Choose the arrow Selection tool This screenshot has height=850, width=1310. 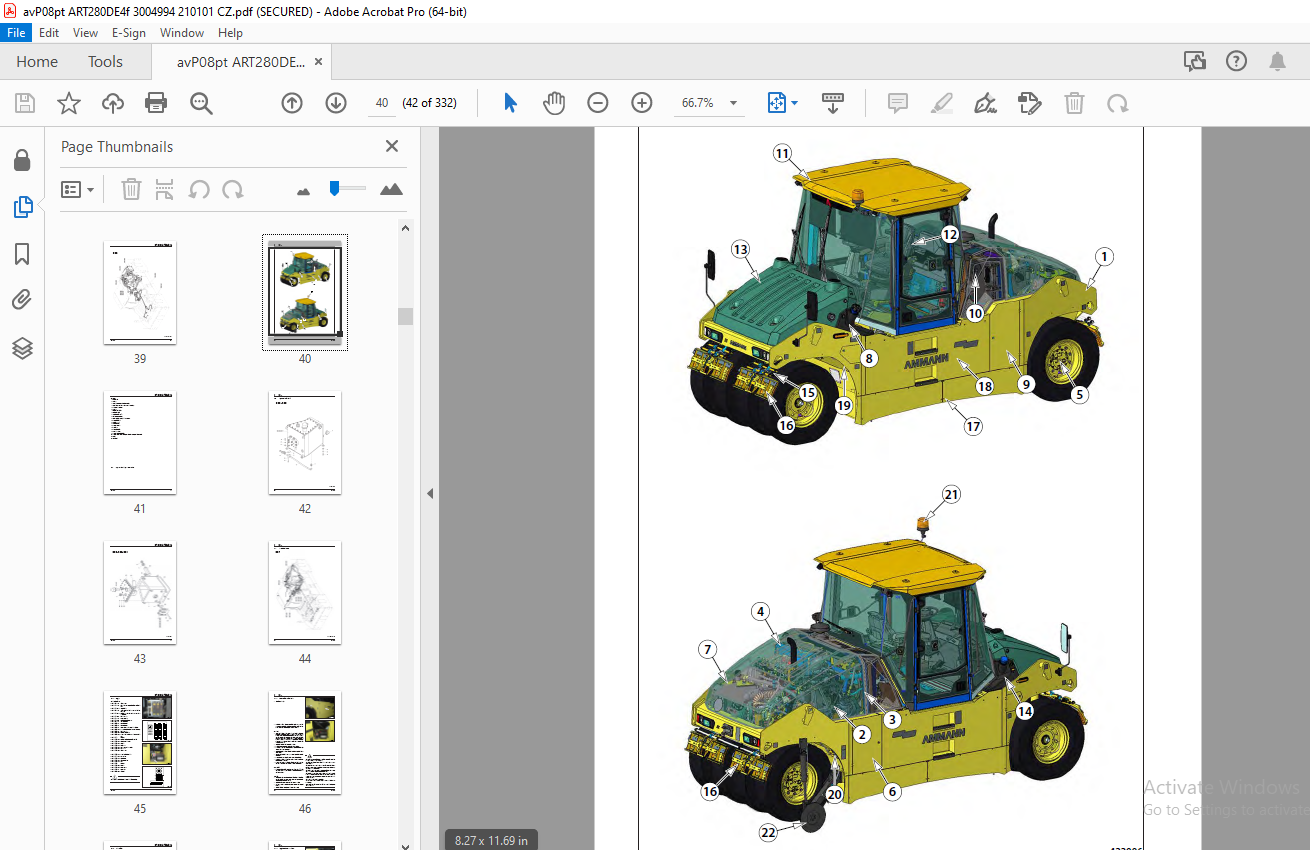(510, 103)
